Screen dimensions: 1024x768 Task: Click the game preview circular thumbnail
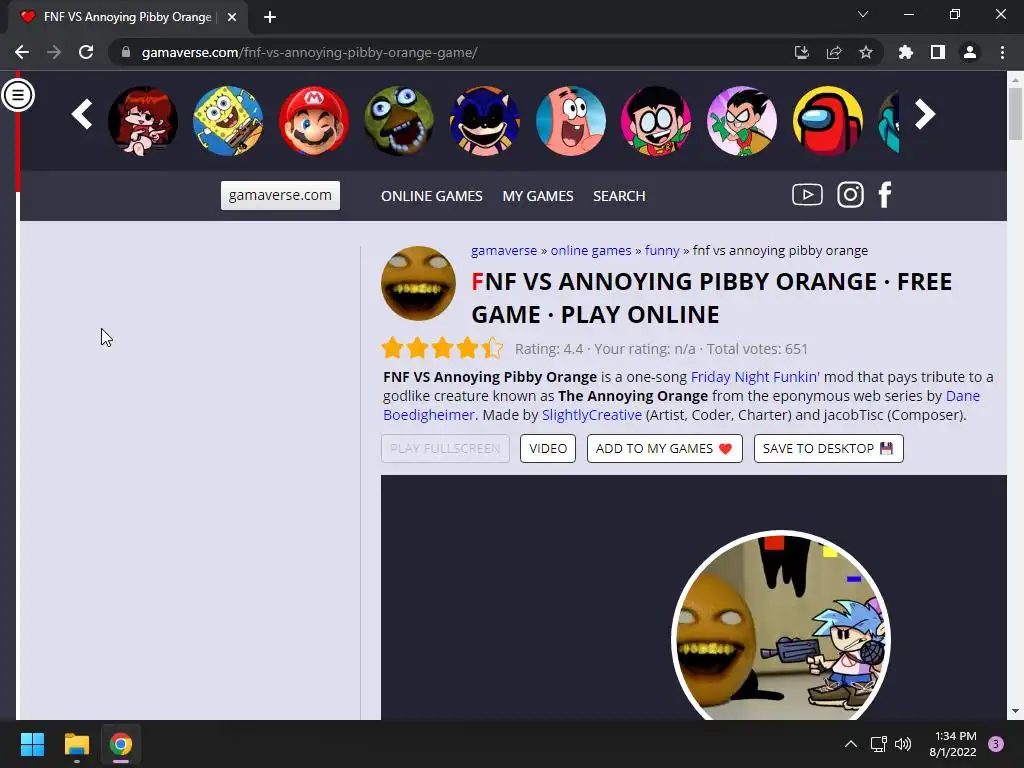tap(780, 625)
